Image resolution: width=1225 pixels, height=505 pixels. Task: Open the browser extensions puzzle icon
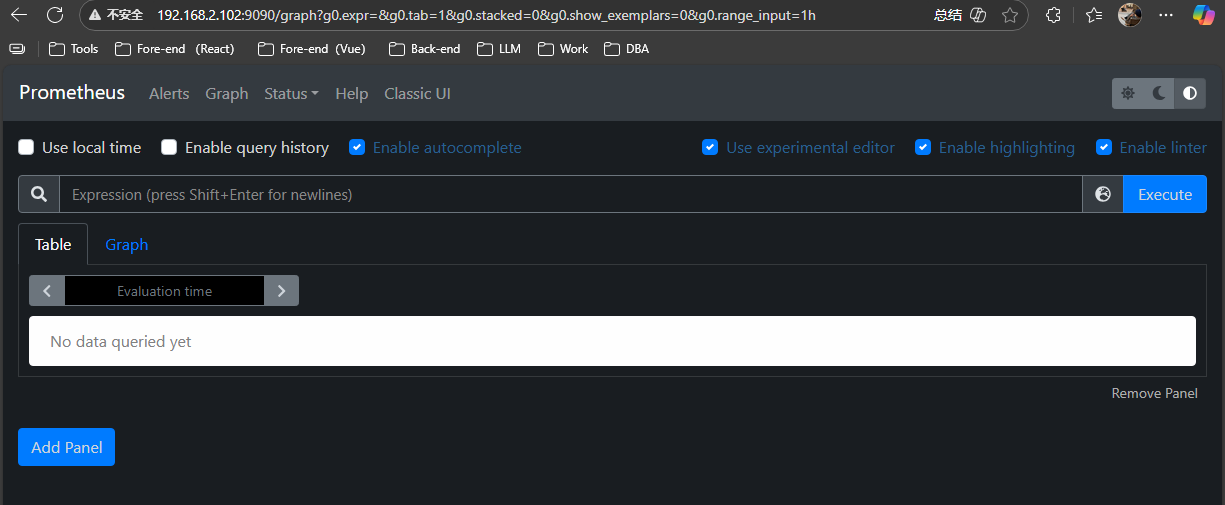(x=1053, y=15)
